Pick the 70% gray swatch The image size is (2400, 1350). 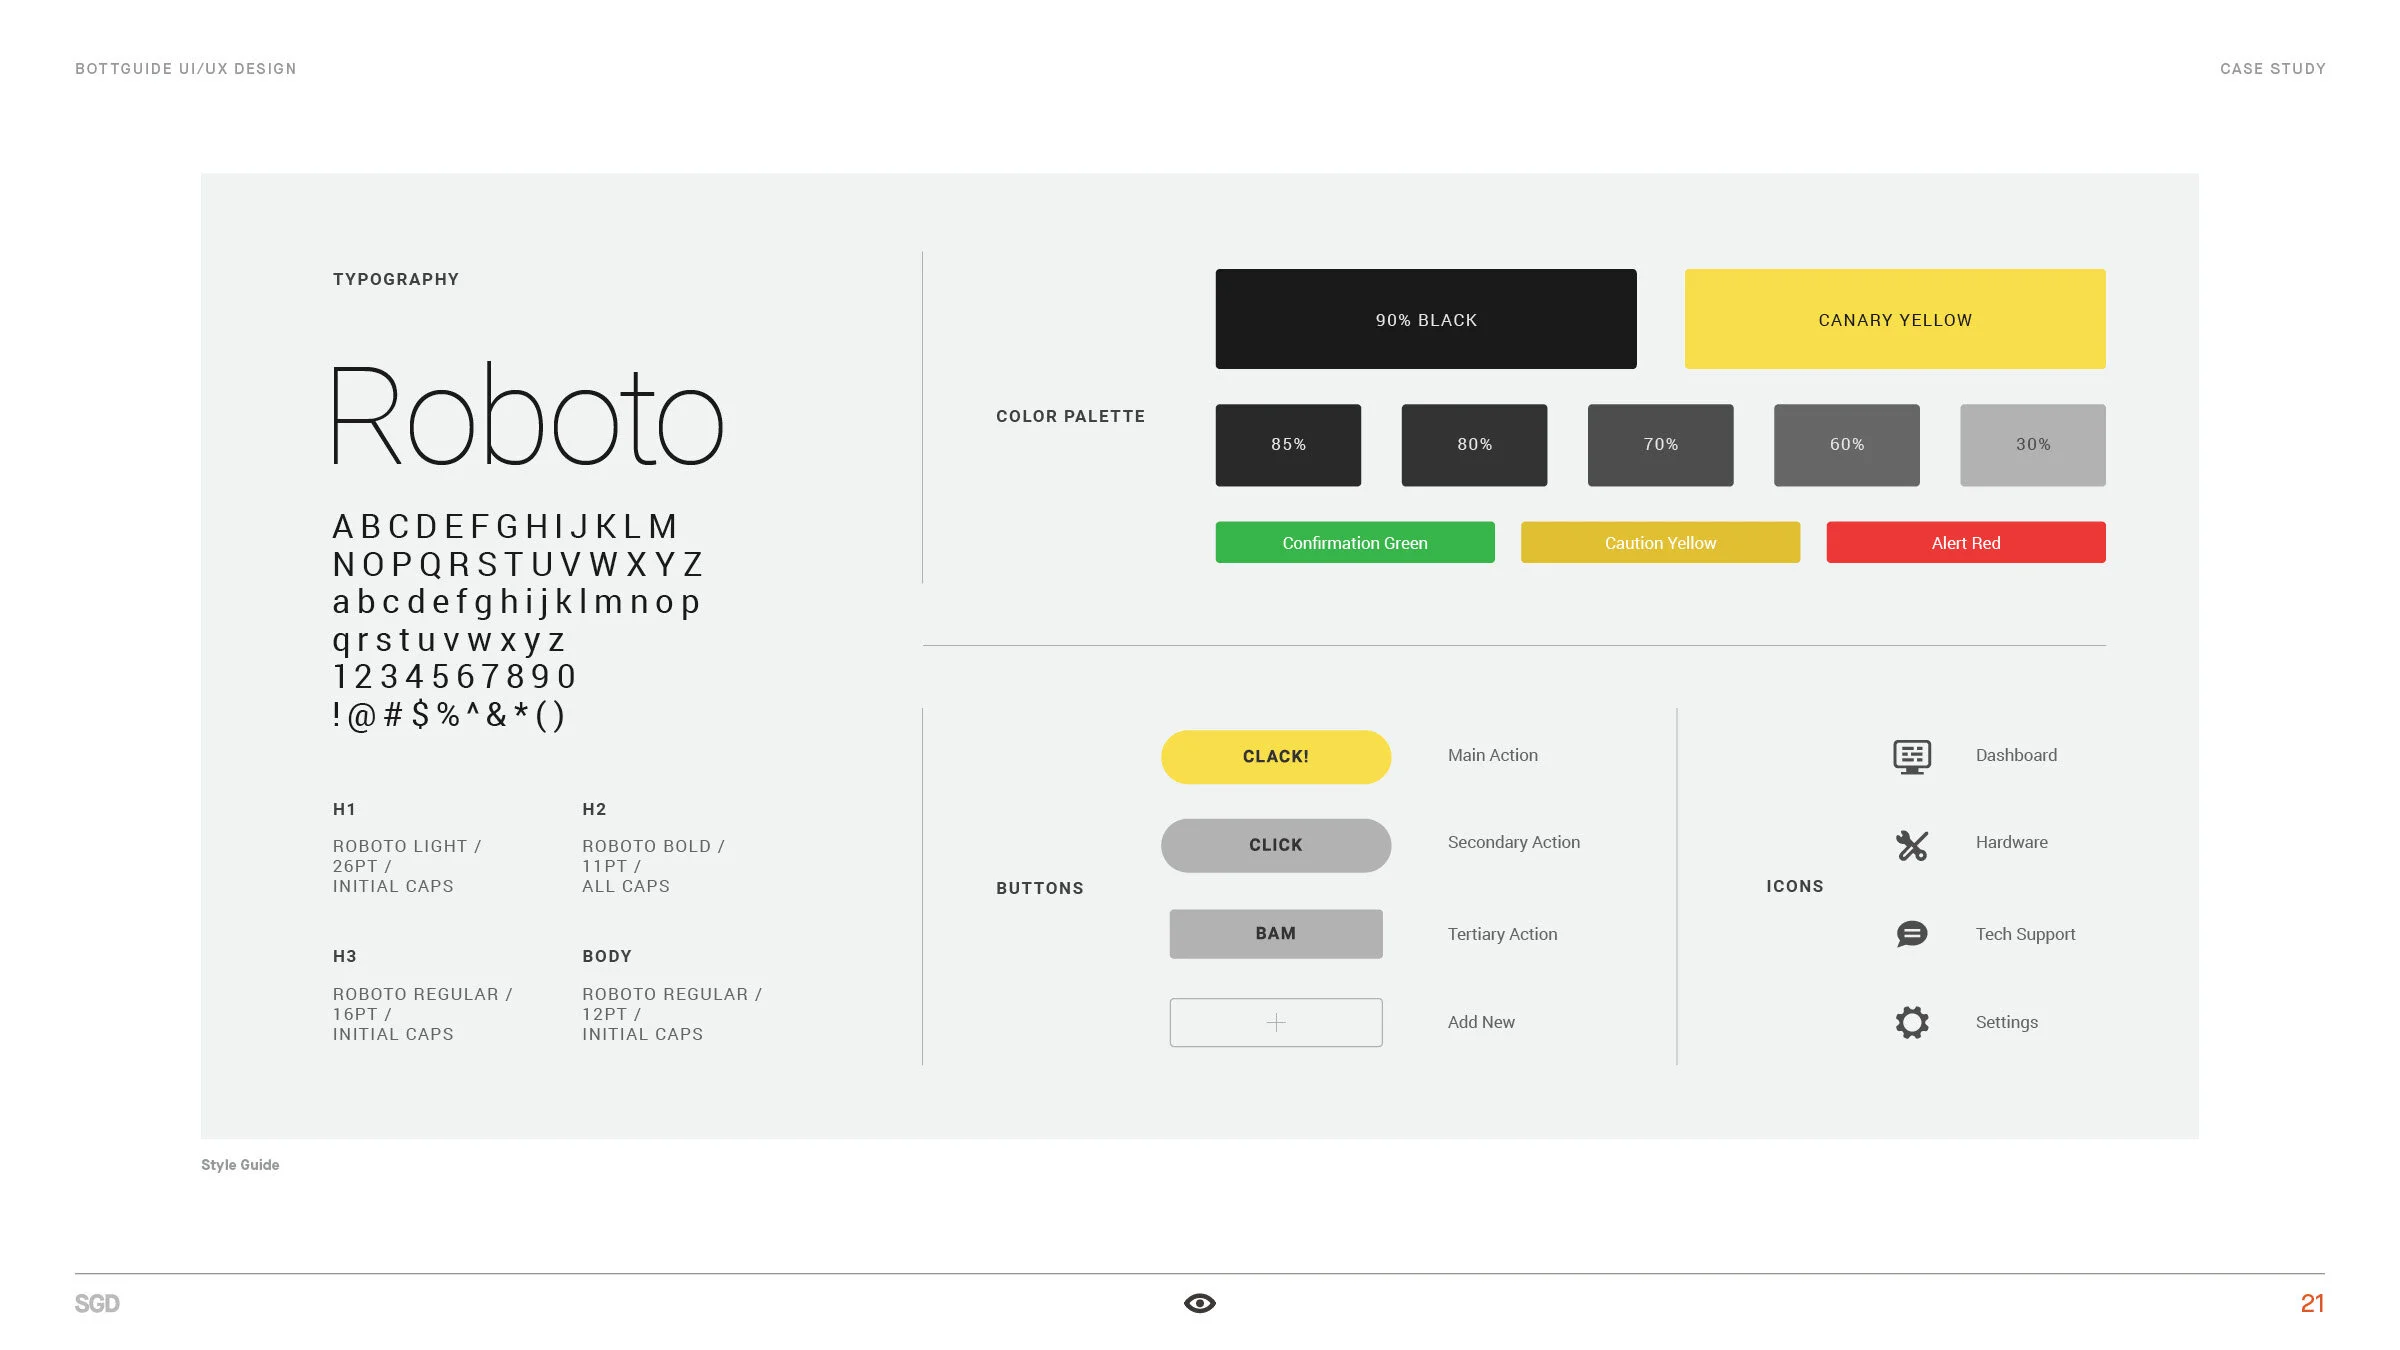click(x=1660, y=445)
